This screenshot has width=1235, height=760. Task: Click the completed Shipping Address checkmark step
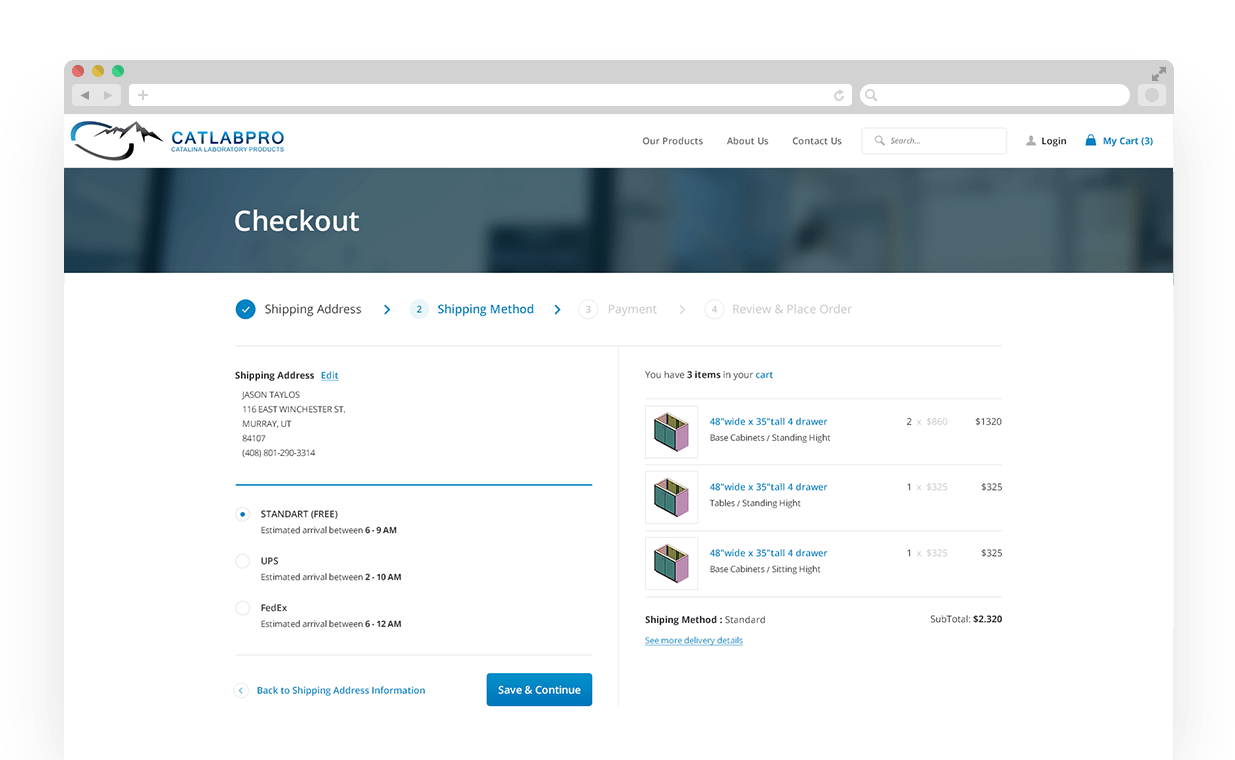click(245, 310)
